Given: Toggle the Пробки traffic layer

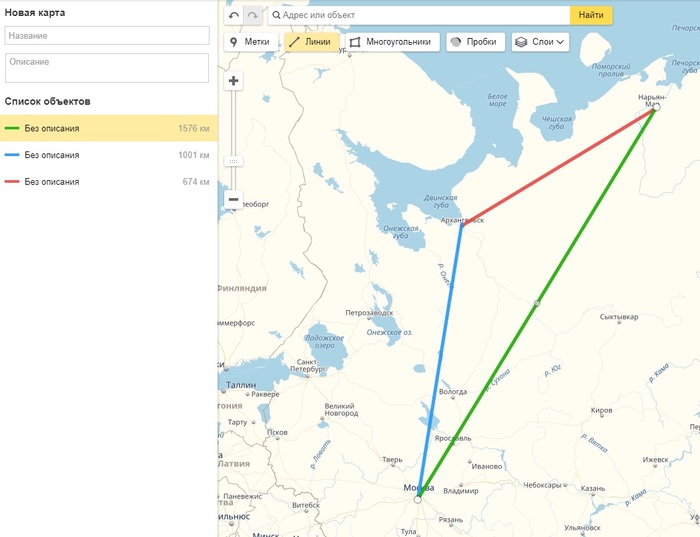Looking at the screenshot, I should tap(474, 42).
